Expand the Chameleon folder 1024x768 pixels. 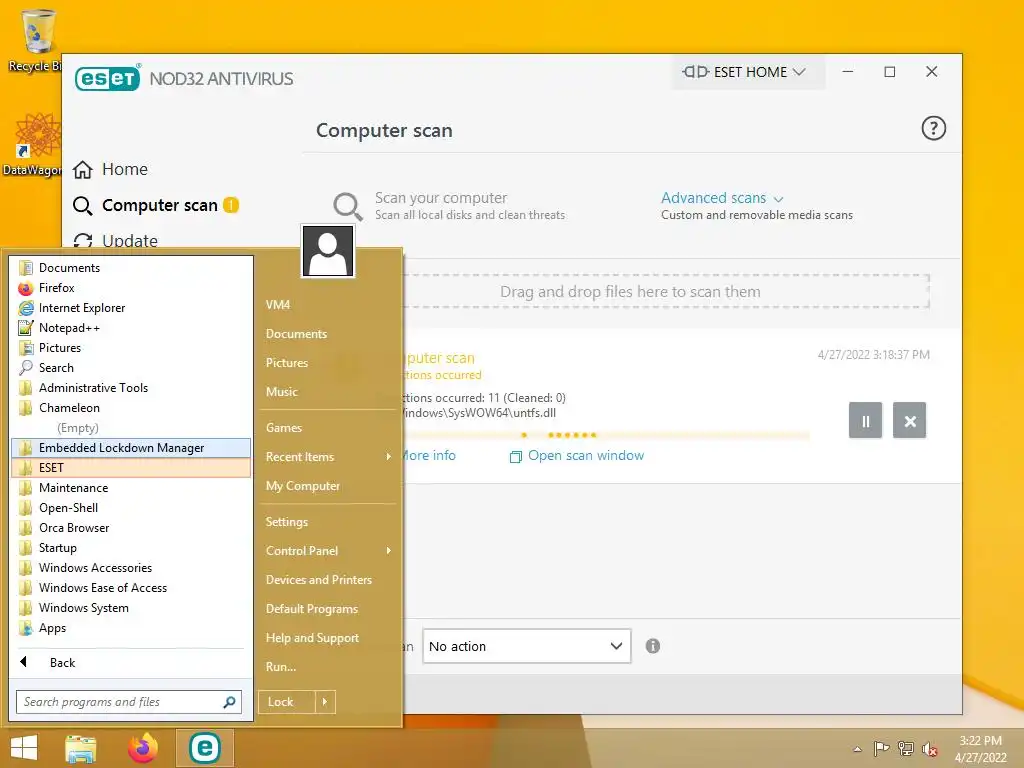[131, 408]
